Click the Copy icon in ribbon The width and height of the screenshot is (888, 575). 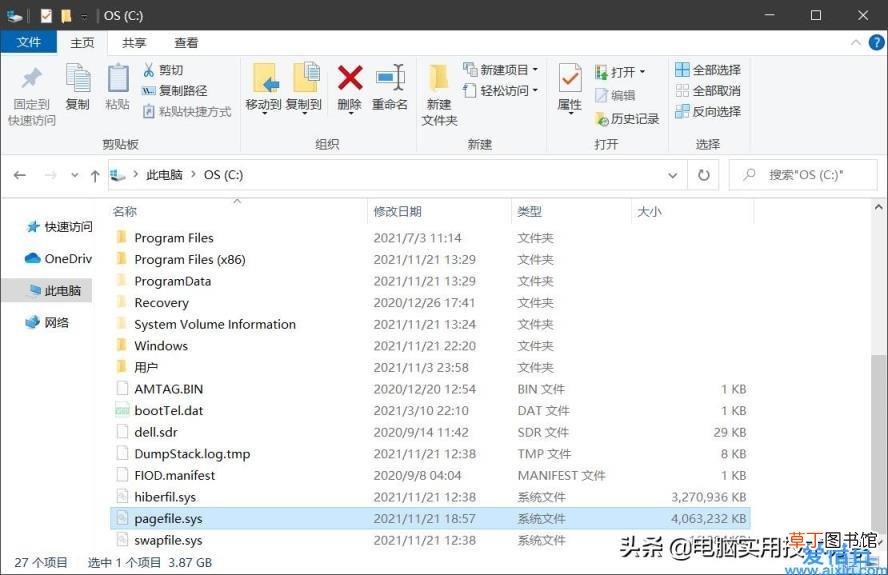pyautogui.click(x=78, y=78)
